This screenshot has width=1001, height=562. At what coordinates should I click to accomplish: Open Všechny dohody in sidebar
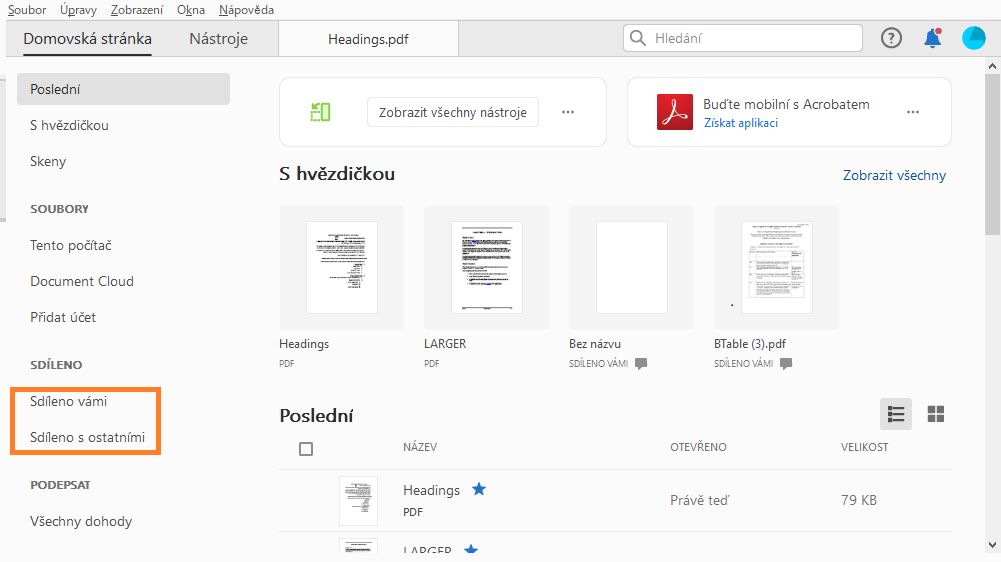point(81,521)
